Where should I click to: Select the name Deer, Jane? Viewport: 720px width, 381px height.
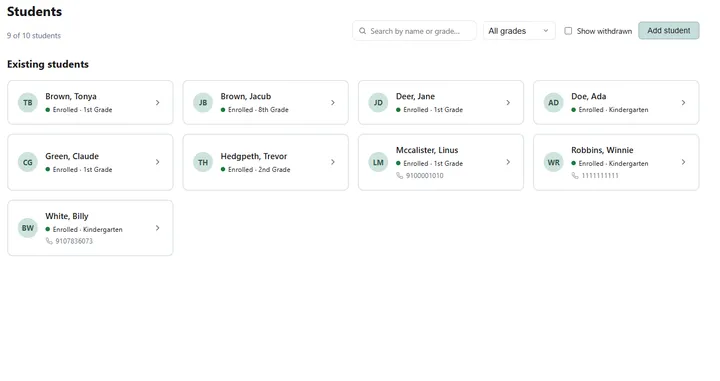[415, 96]
